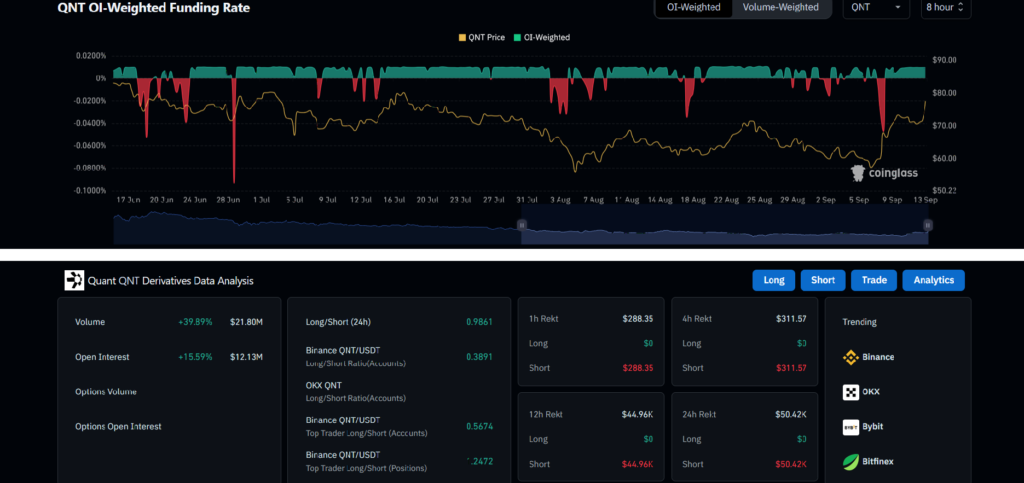Click the 12h Rekt total $44.96K
This screenshot has width=1024, height=483.
tap(637, 414)
